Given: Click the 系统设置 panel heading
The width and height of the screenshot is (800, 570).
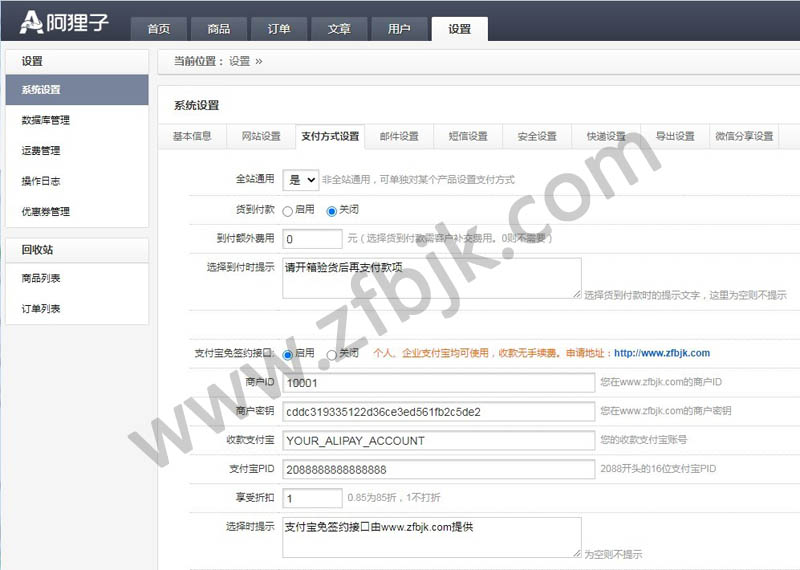Looking at the screenshot, I should point(196,106).
